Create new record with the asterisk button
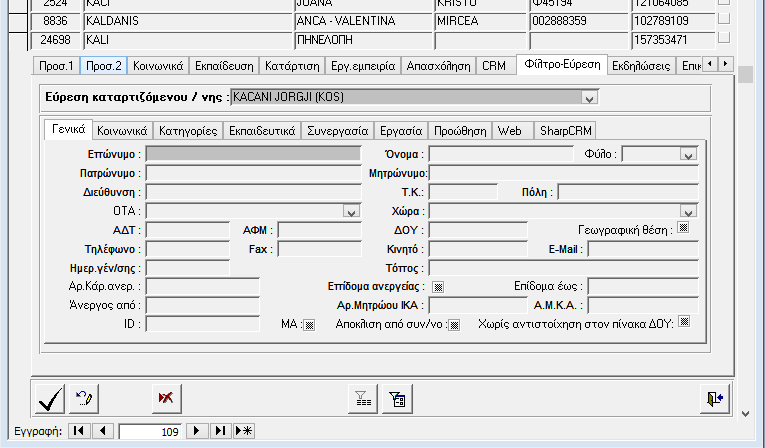The width and height of the screenshot is (765, 448). [x=244, y=431]
